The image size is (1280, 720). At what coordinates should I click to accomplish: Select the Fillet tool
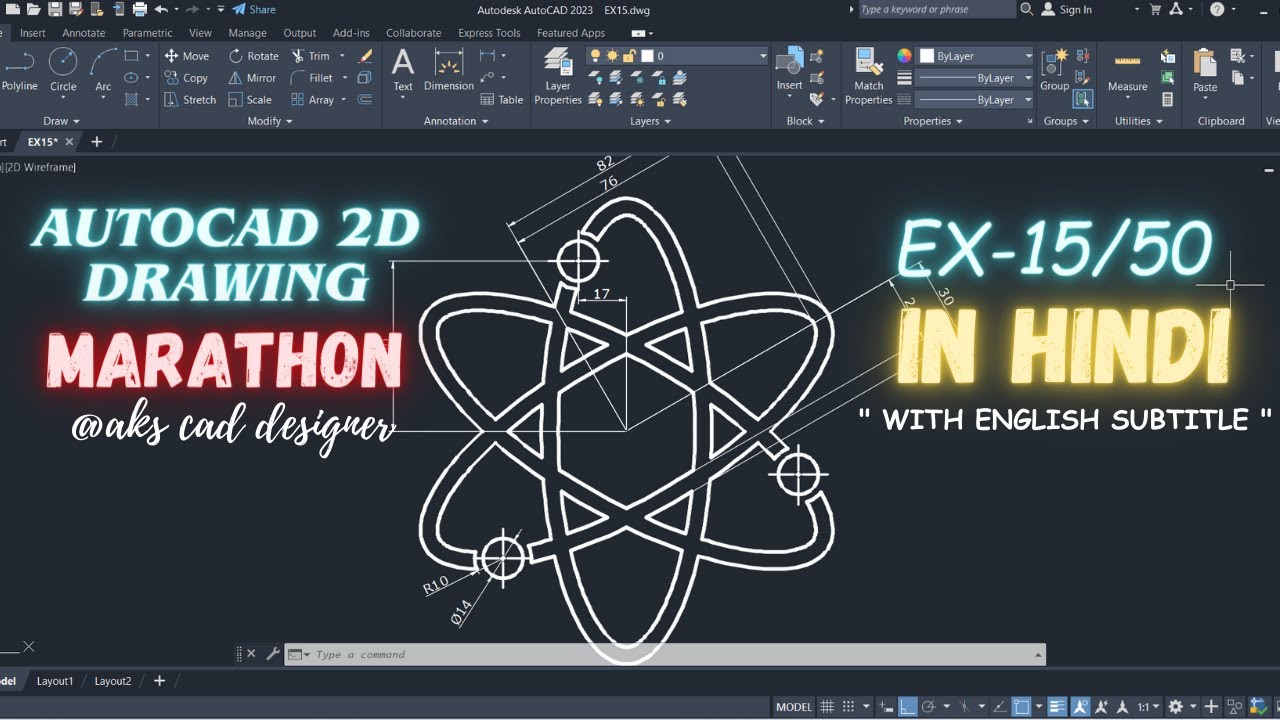point(312,78)
